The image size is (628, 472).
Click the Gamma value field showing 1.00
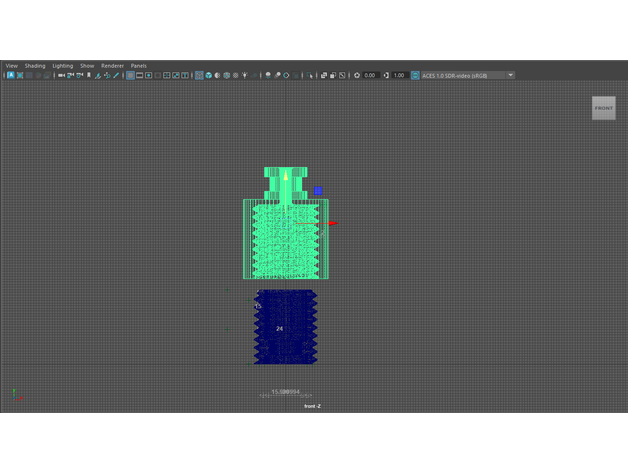[x=399, y=75]
